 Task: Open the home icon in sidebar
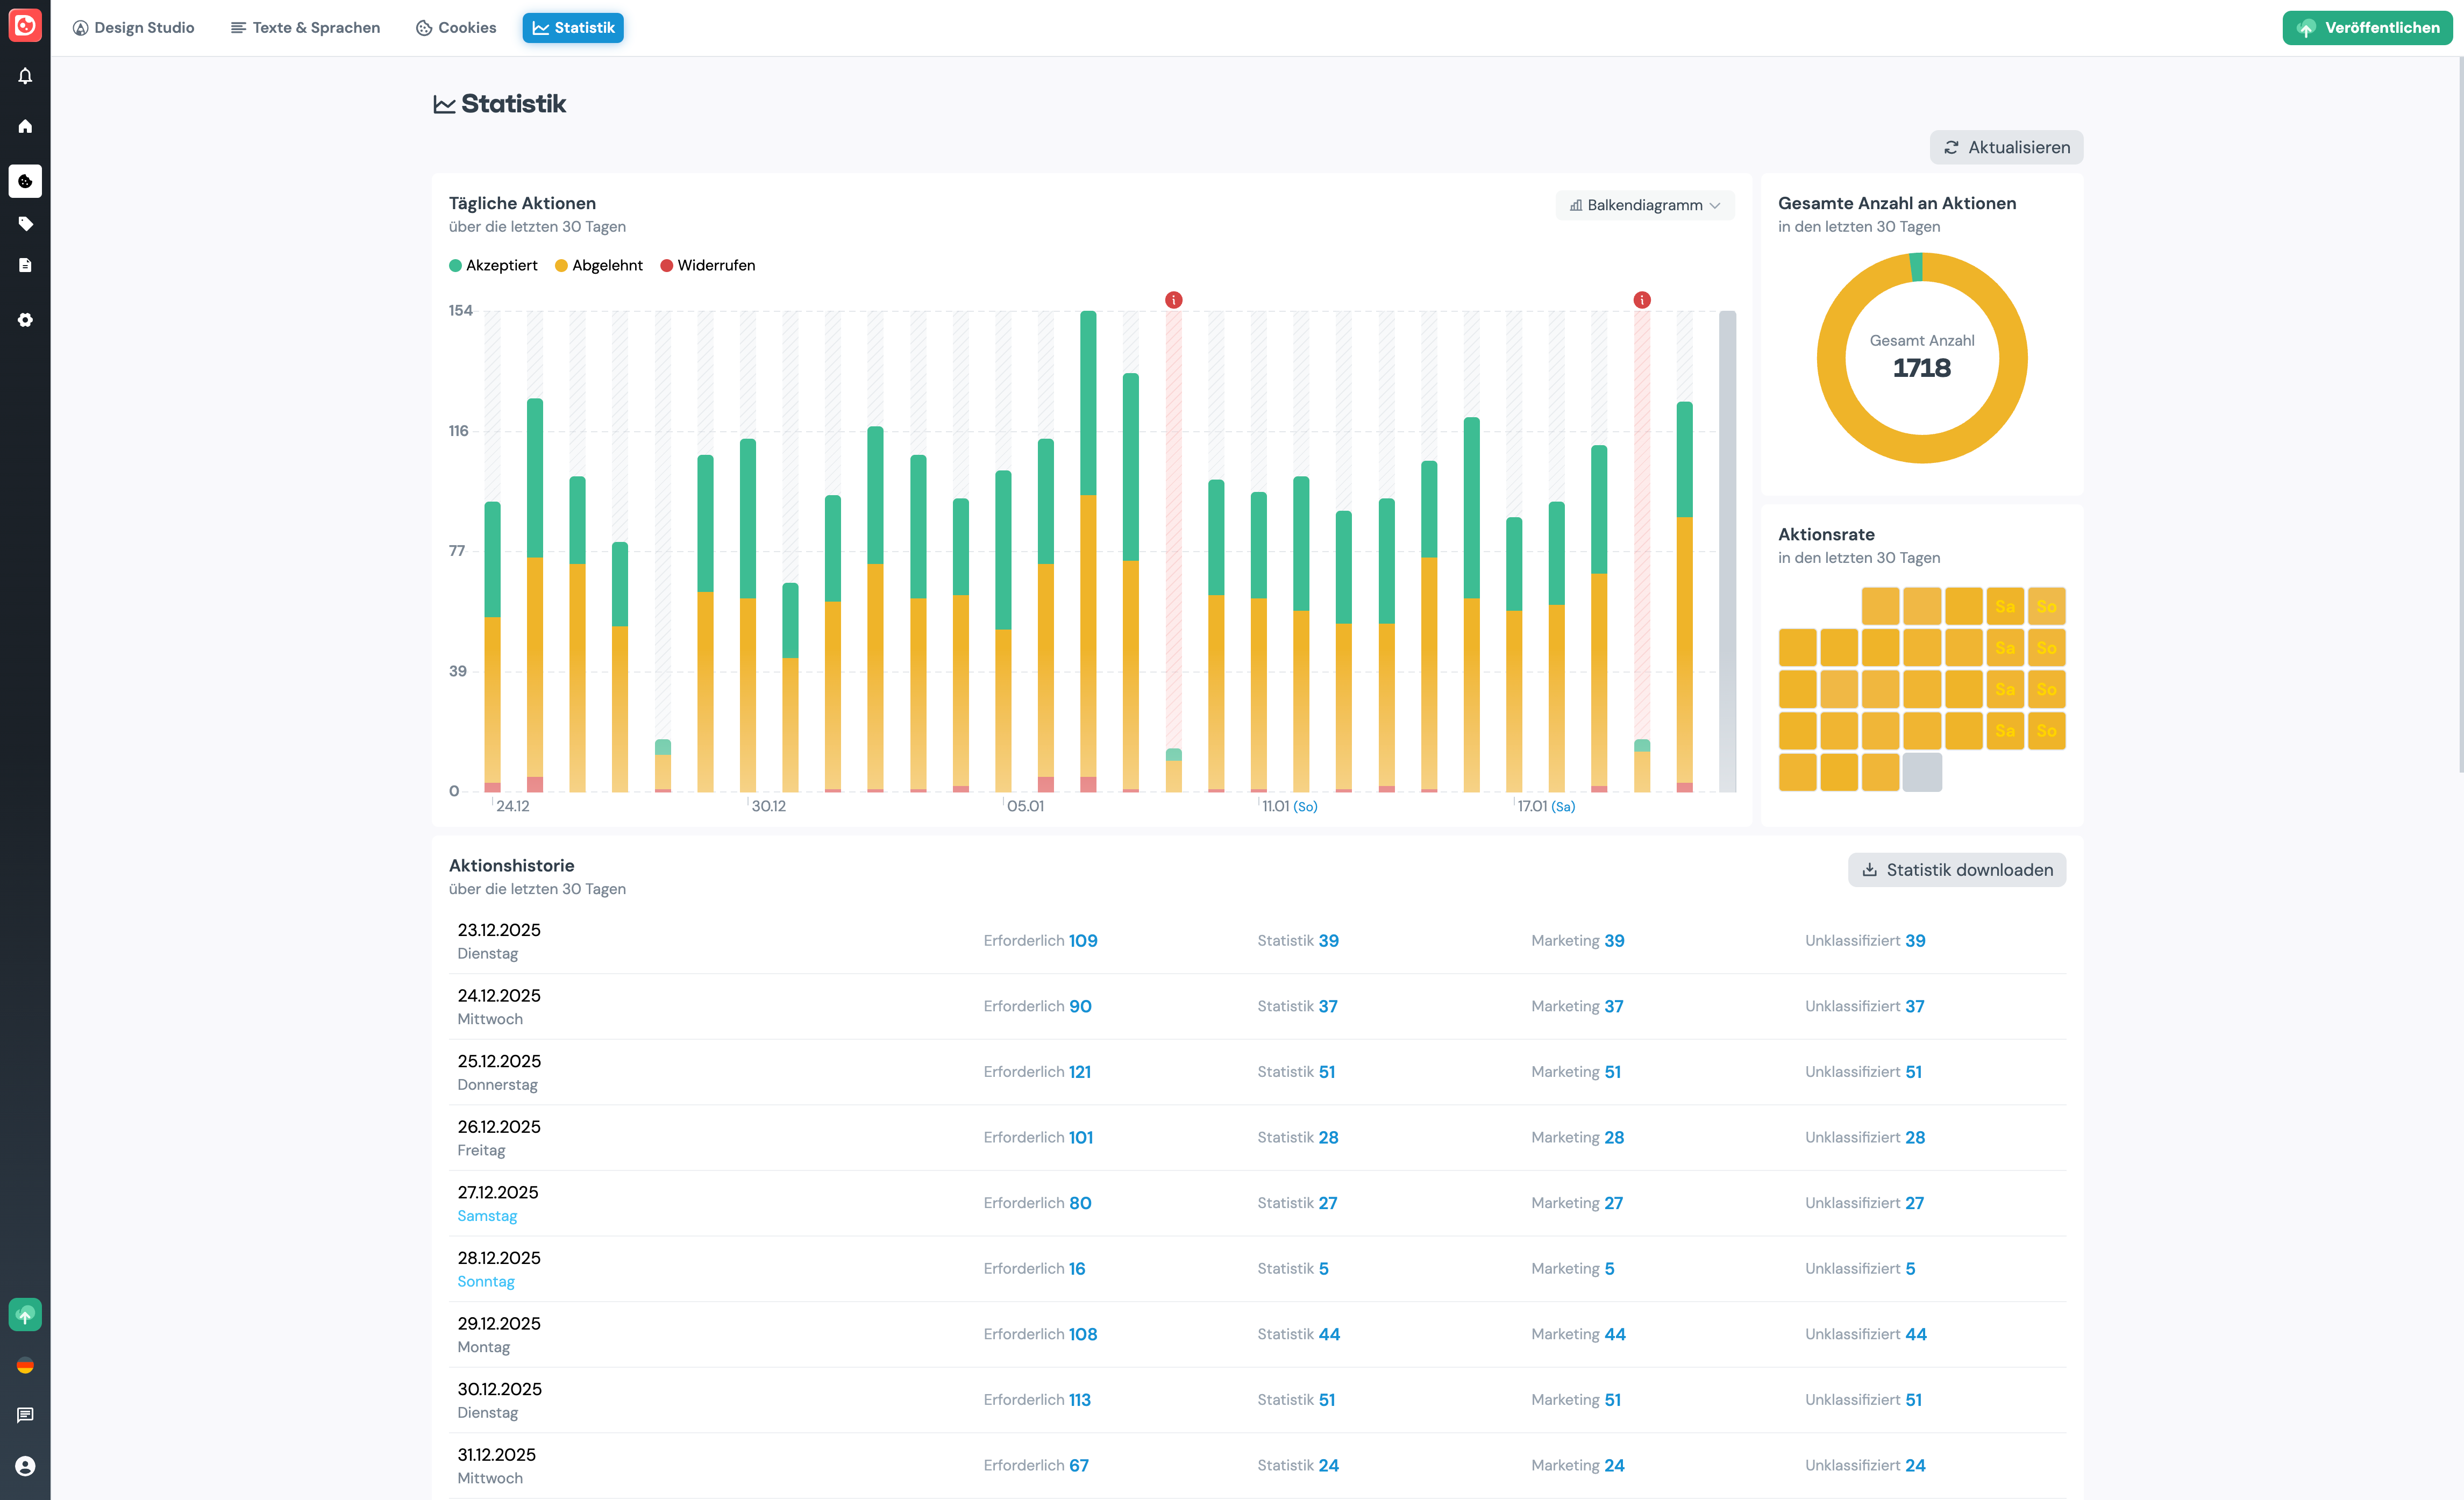[25, 126]
